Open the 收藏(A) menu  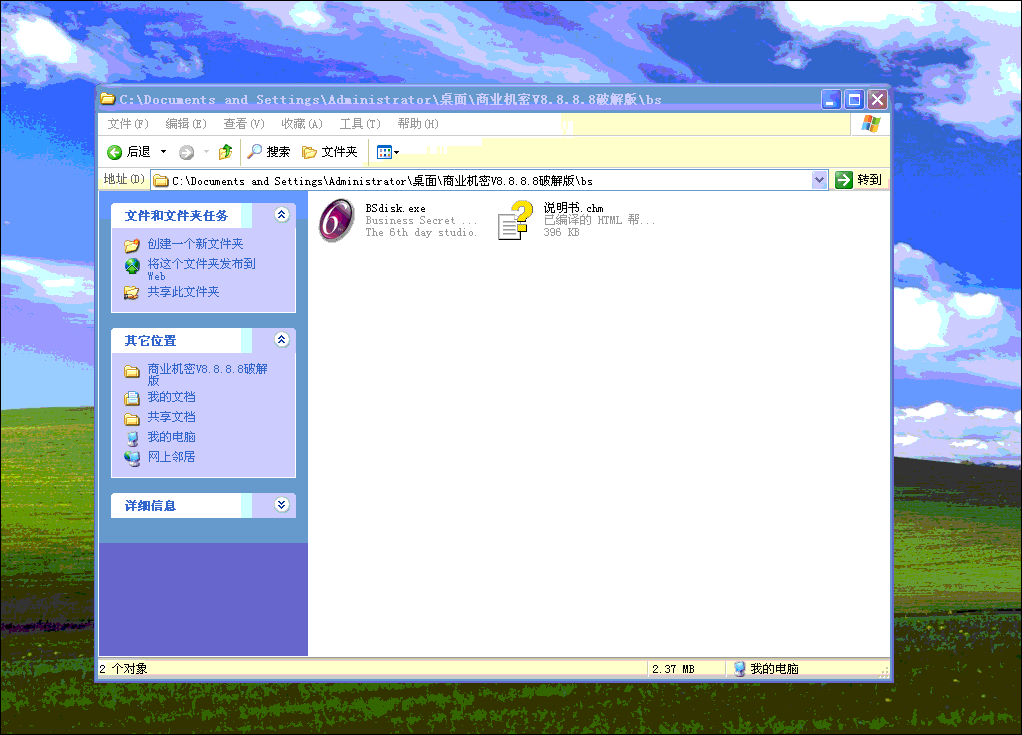click(302, 124)
